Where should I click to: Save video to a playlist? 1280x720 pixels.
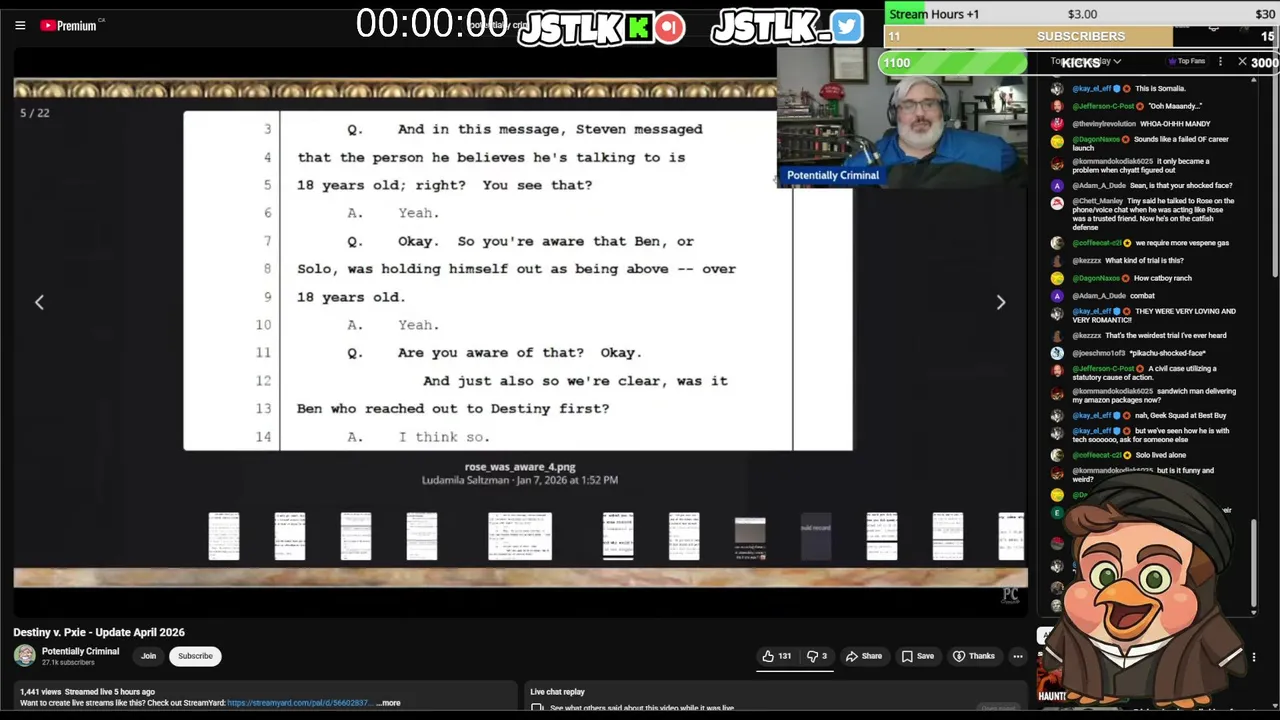click(x=918, y=656)
